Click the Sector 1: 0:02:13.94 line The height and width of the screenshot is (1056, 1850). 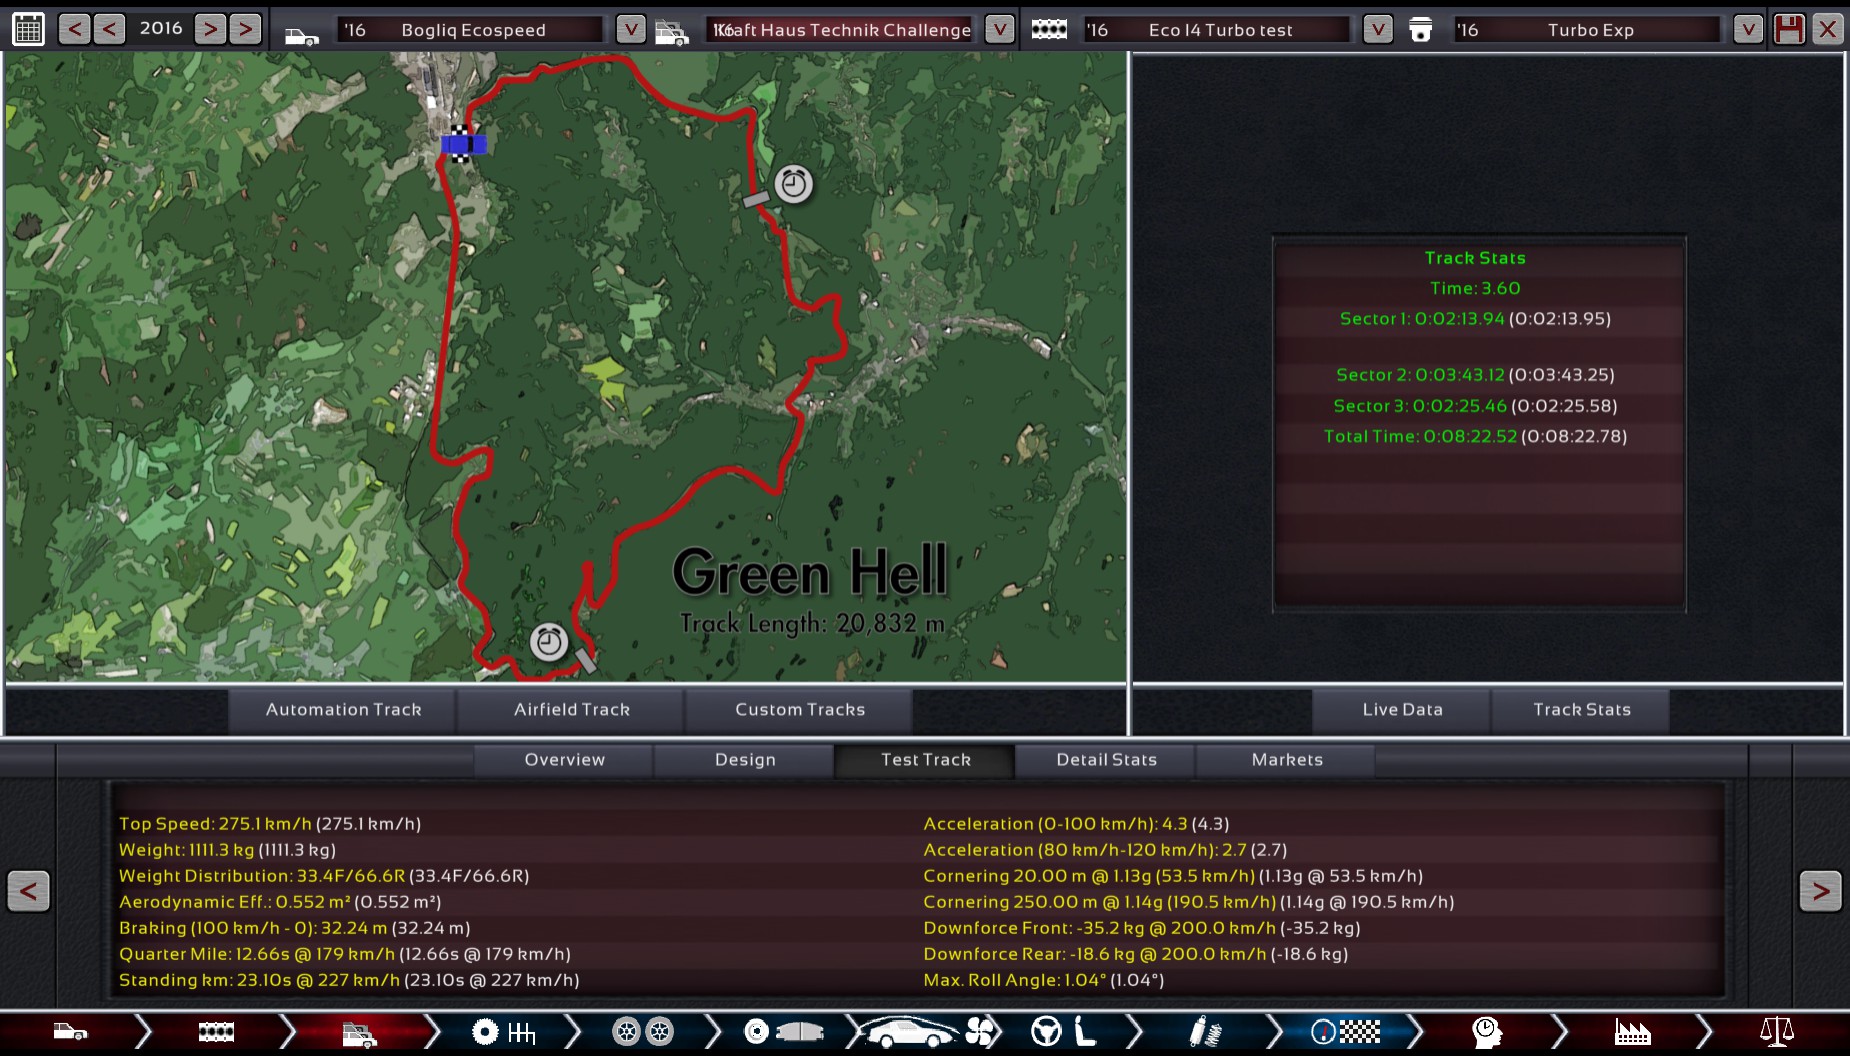[x=1475, y=318]
